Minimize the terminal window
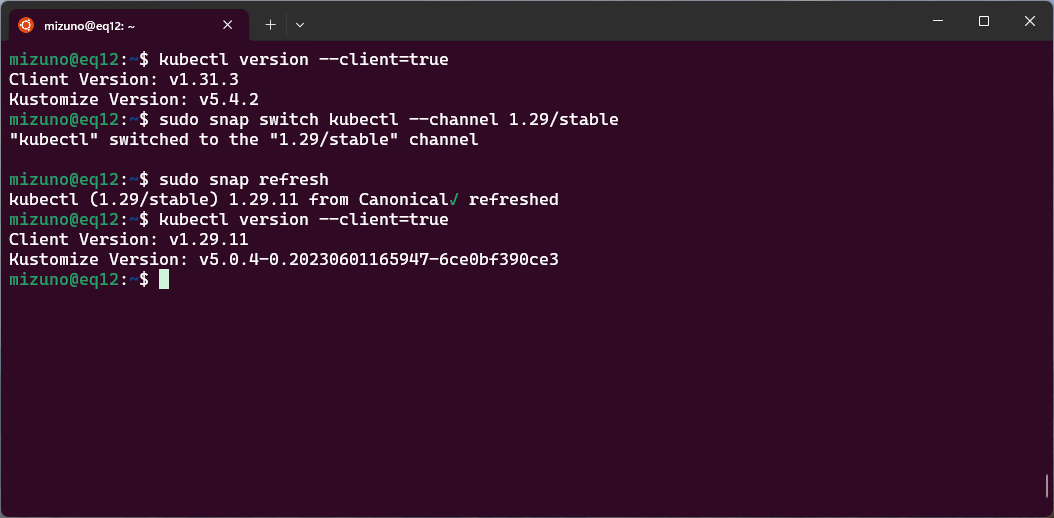This screenshot has width=1054, height=518. (938, 21)
